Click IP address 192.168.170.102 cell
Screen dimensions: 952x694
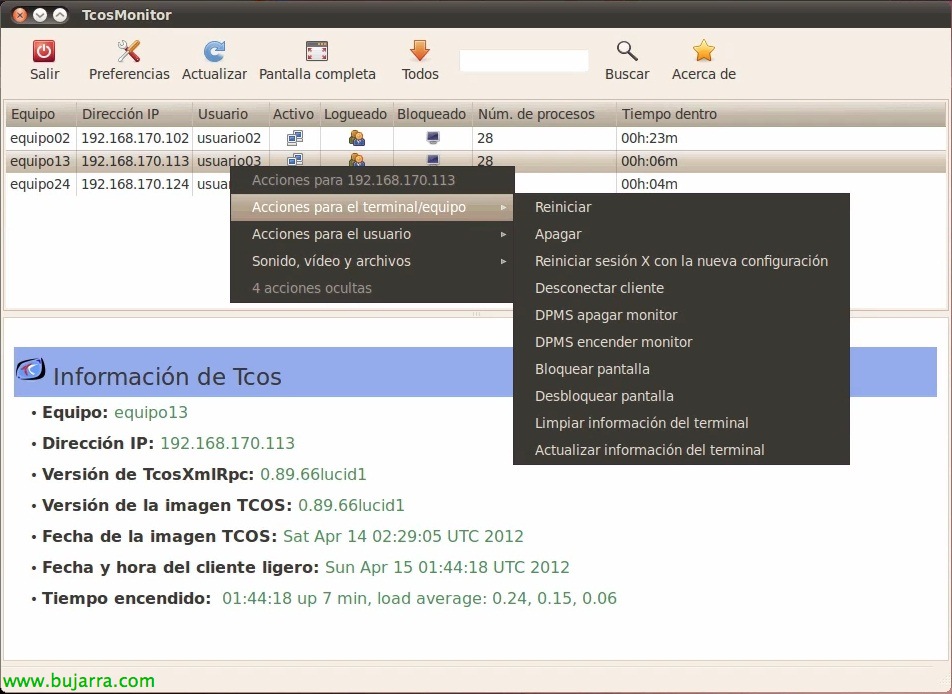click(x=135, y=138)
